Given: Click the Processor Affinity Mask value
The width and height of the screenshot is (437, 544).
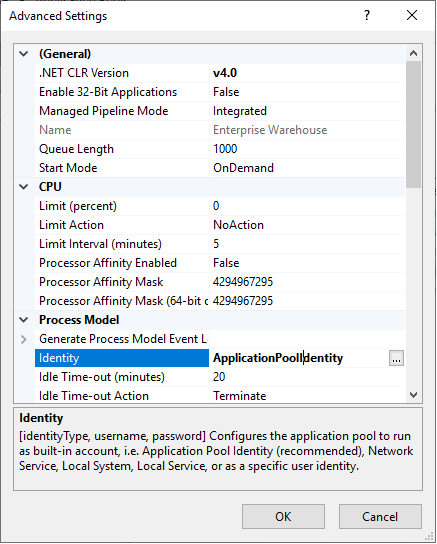Looking at the screenshot, I should 307,282.
